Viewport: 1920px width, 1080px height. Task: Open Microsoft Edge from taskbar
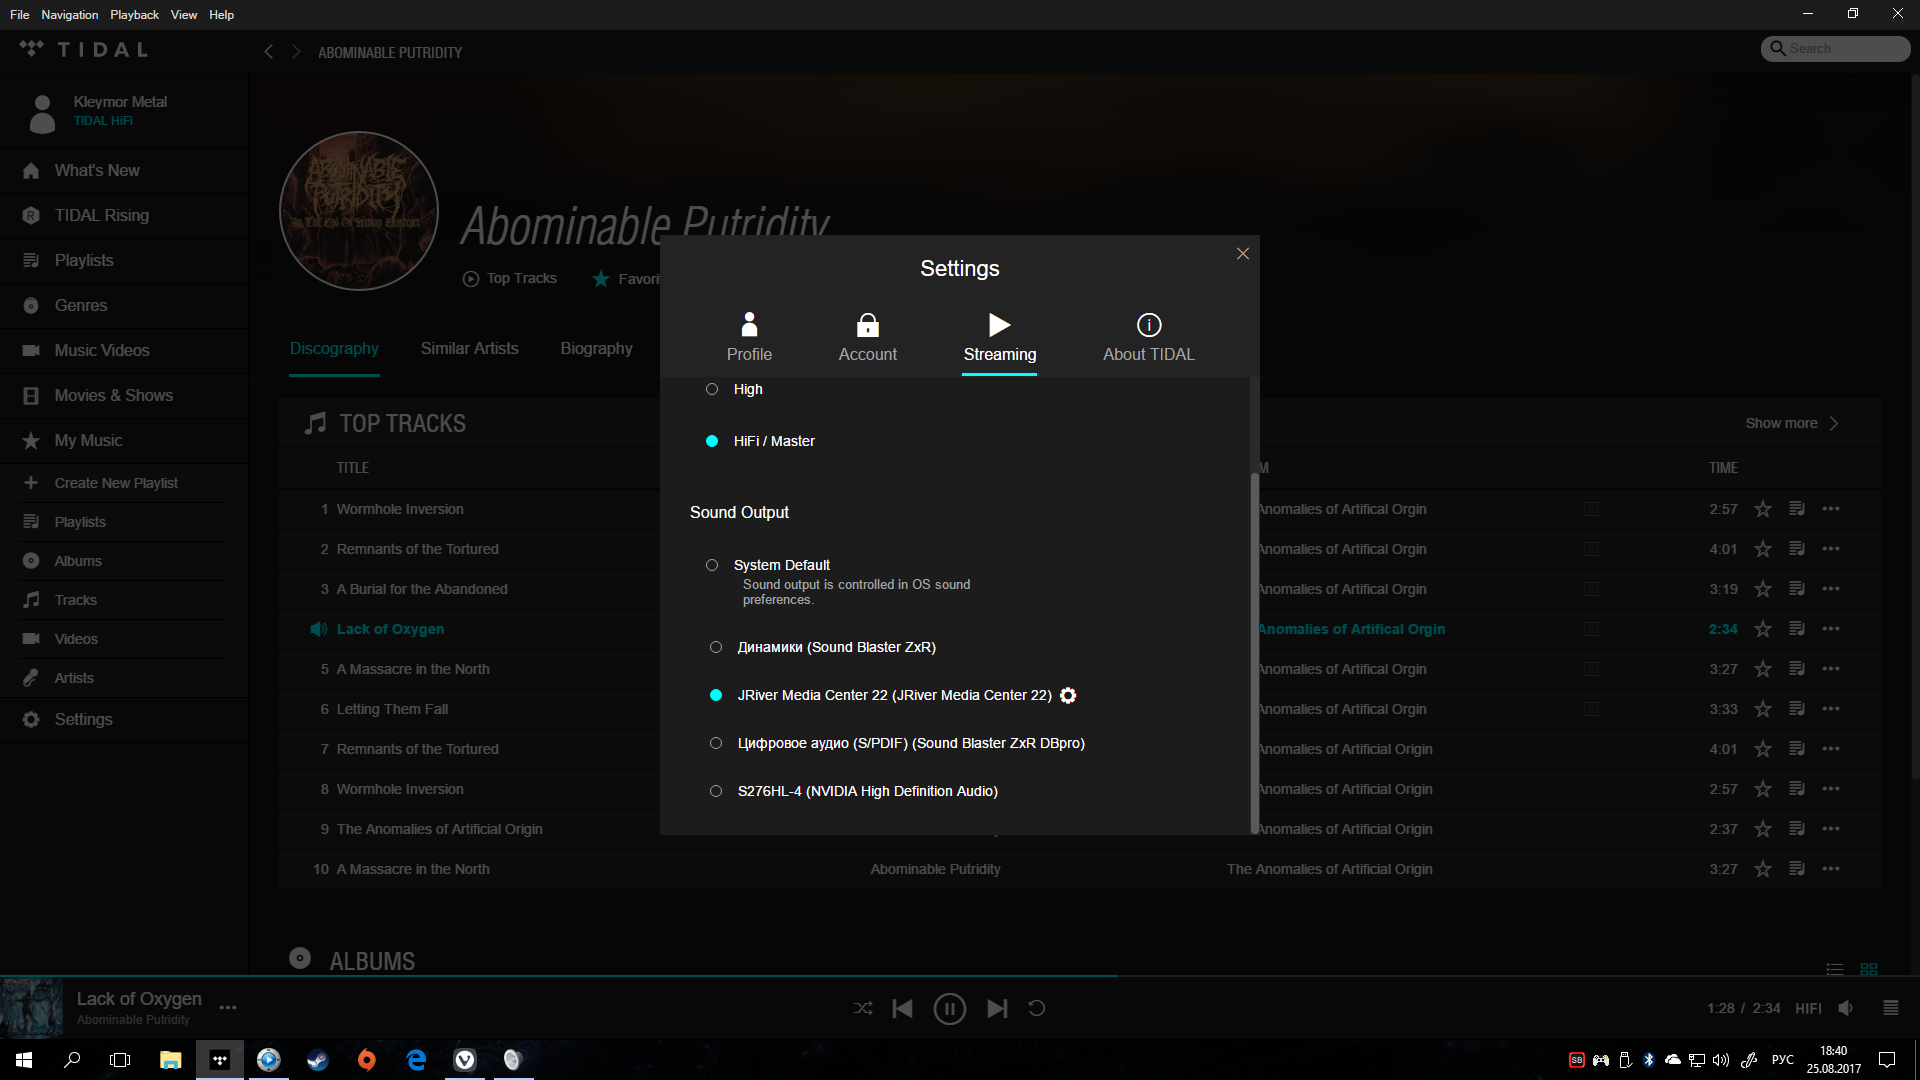pyautogui.click(x=416, y=1060)
